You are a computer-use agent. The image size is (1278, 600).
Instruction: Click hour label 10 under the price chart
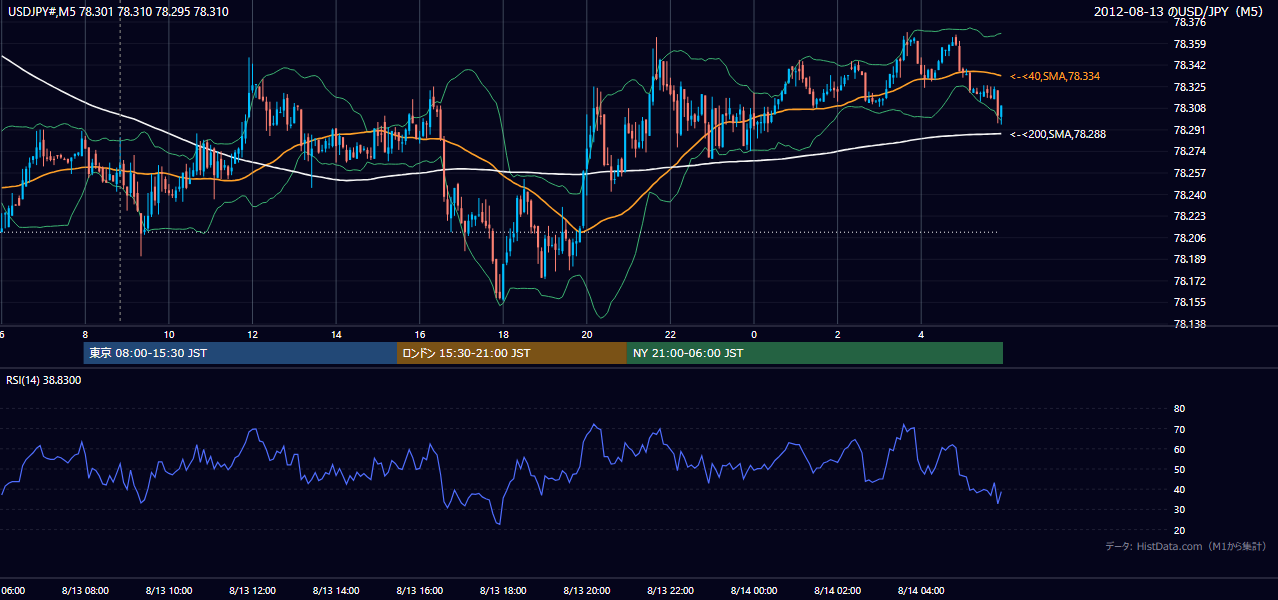tap(169, 334)
